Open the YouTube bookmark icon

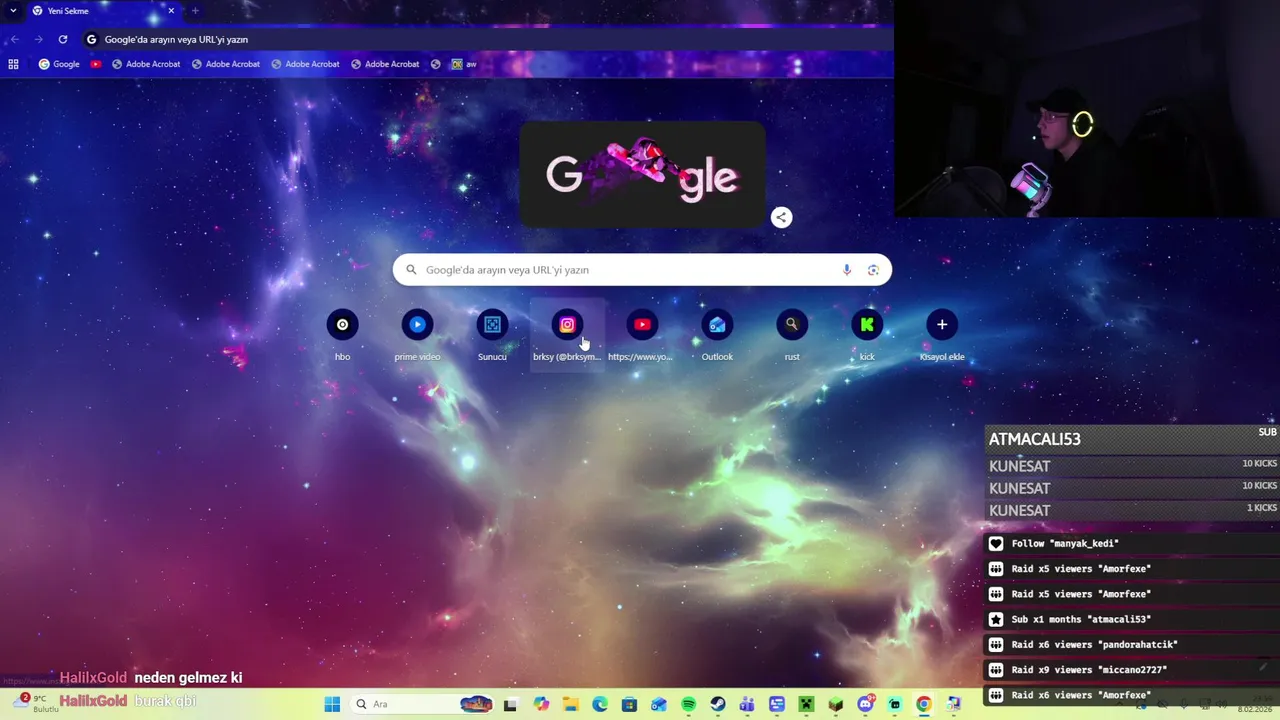[96, 64]
